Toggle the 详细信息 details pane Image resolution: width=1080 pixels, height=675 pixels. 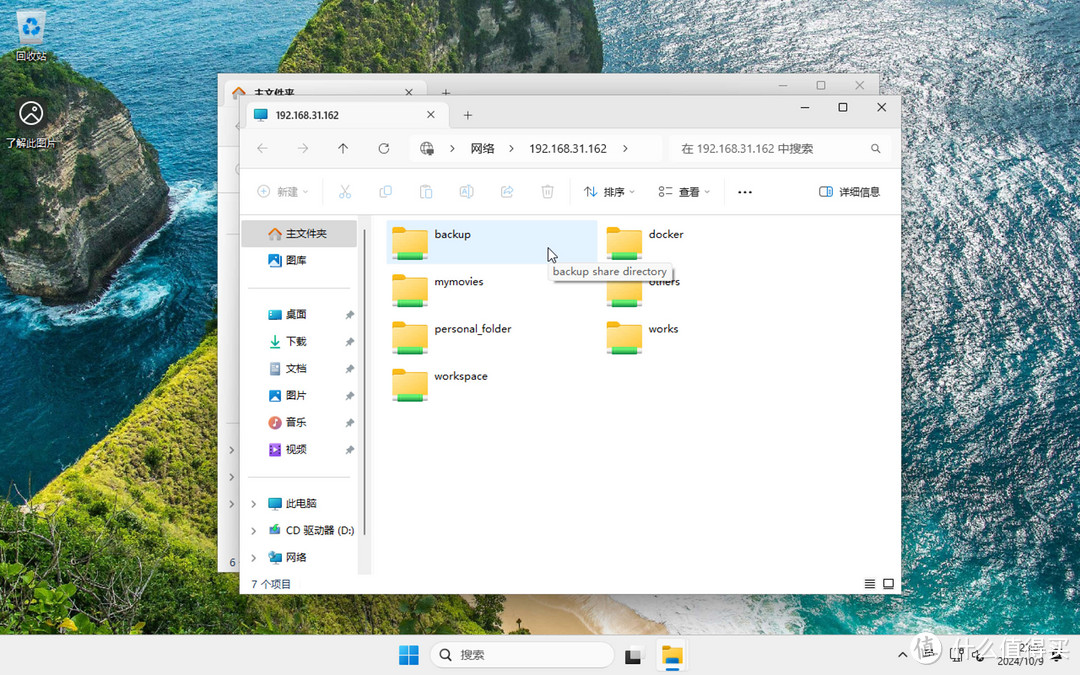tap(850, 191)
